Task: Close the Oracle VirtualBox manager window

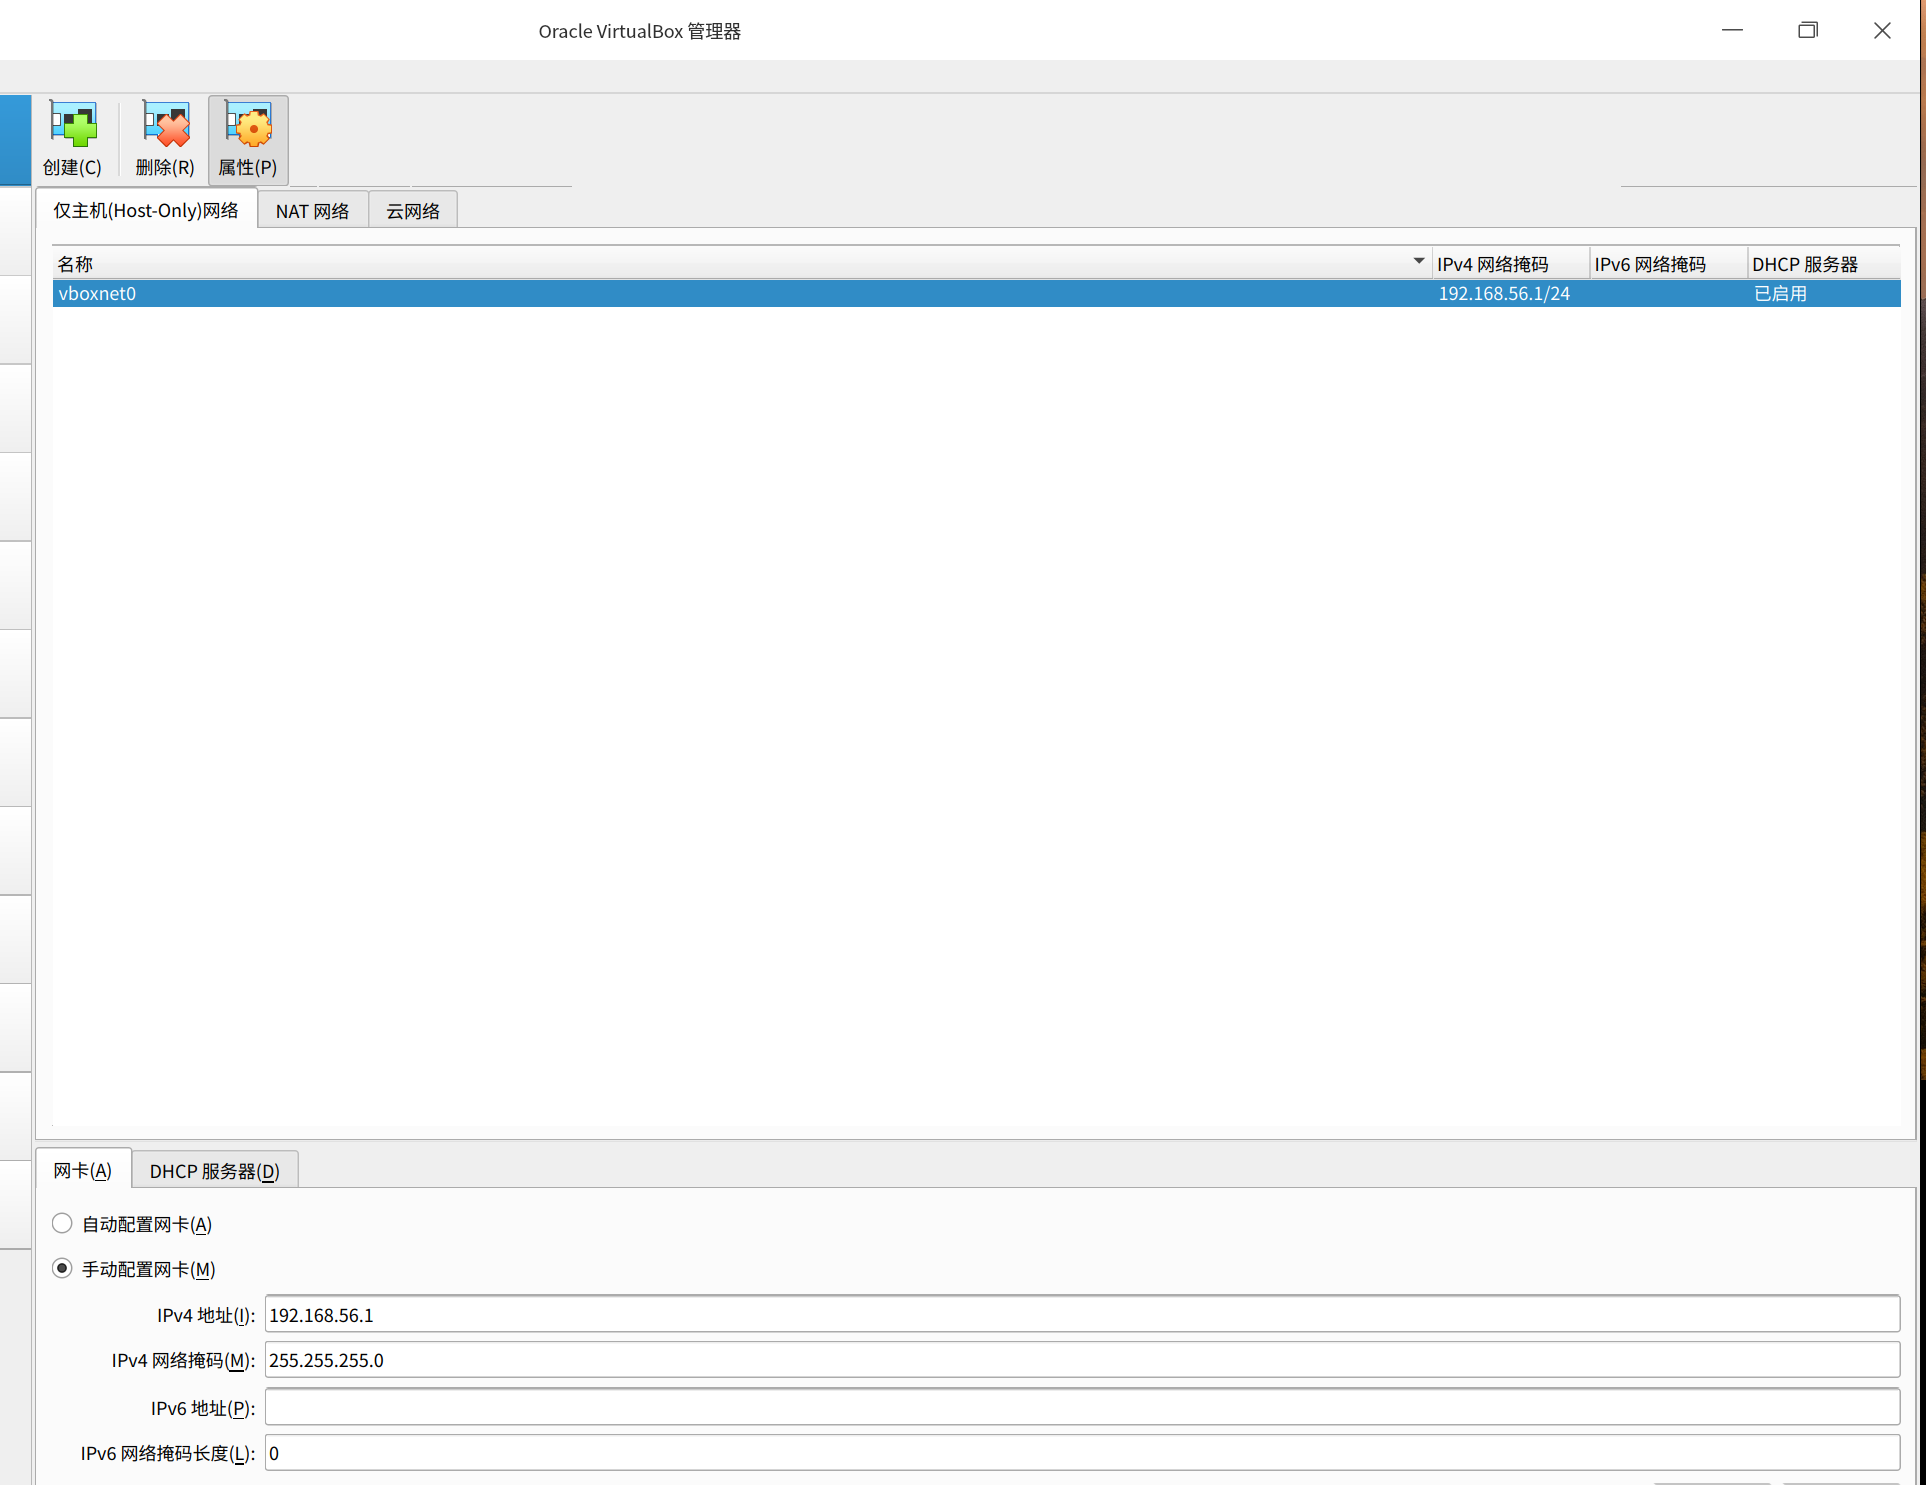Action: coord(1882,30)
